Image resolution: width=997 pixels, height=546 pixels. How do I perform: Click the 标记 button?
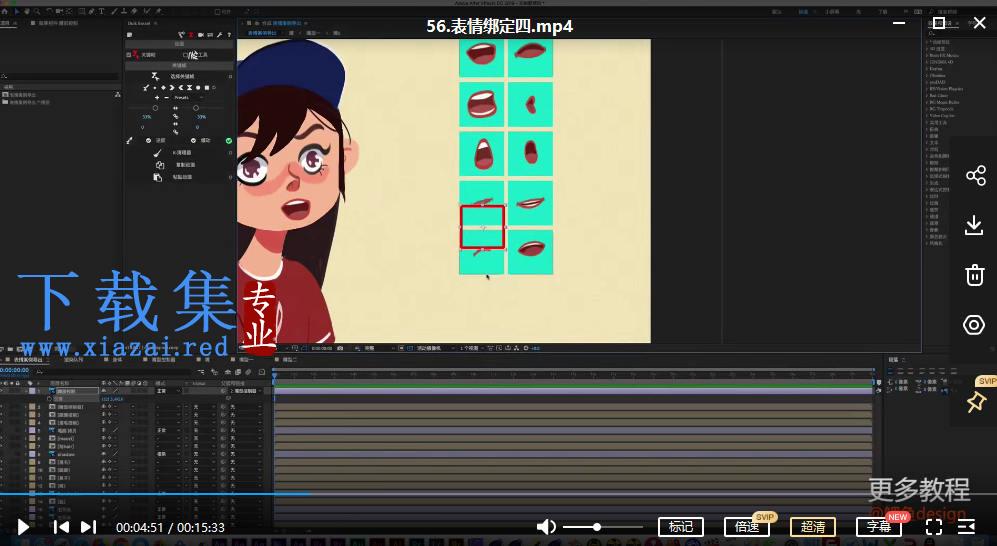pos(680,527)
